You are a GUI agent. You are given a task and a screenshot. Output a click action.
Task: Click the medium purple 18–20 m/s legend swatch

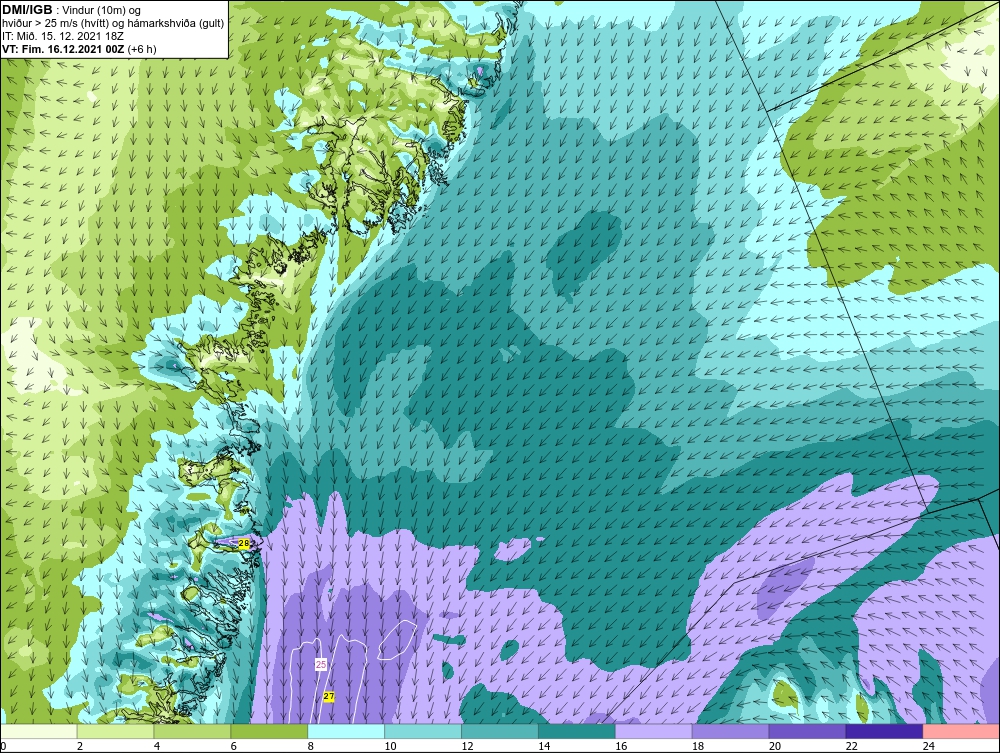click(730, 731)
